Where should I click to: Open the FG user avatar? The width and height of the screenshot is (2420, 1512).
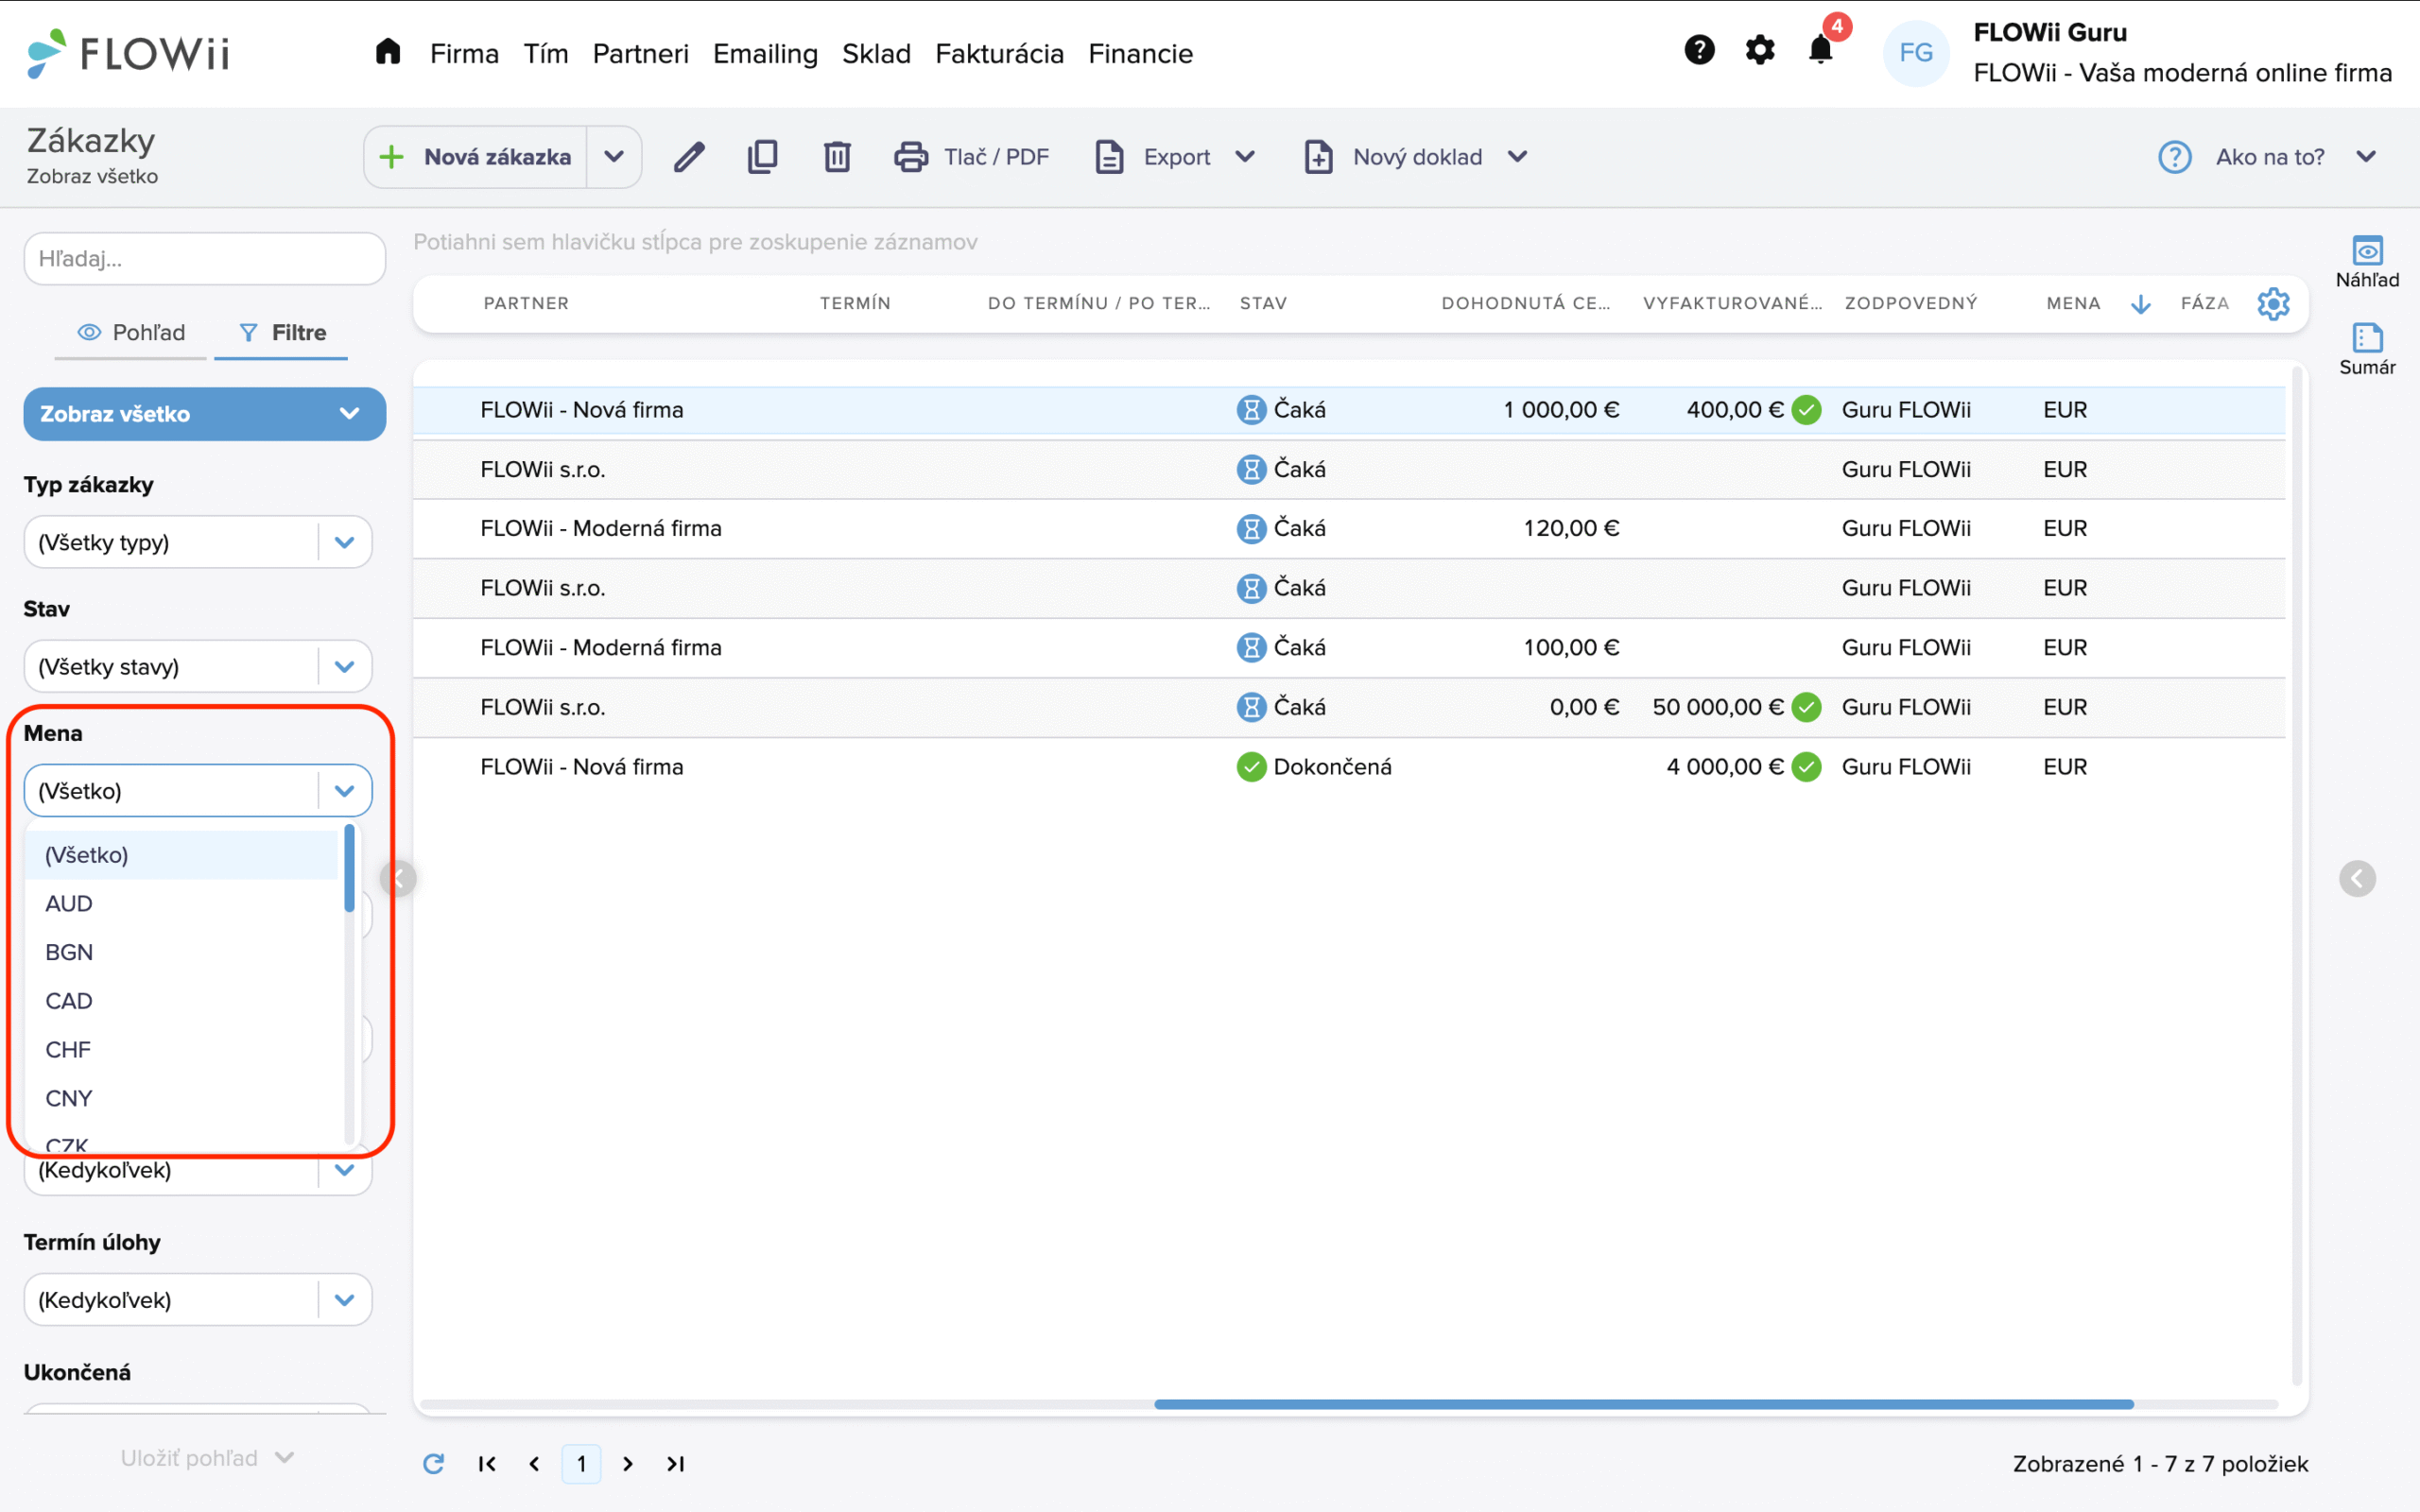(x=1916, y=53)
